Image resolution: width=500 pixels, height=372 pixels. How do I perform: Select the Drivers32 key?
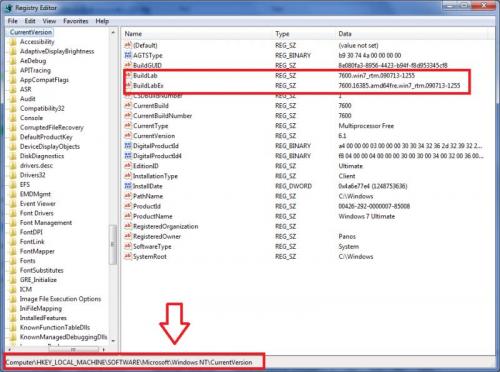click(33, 175)
